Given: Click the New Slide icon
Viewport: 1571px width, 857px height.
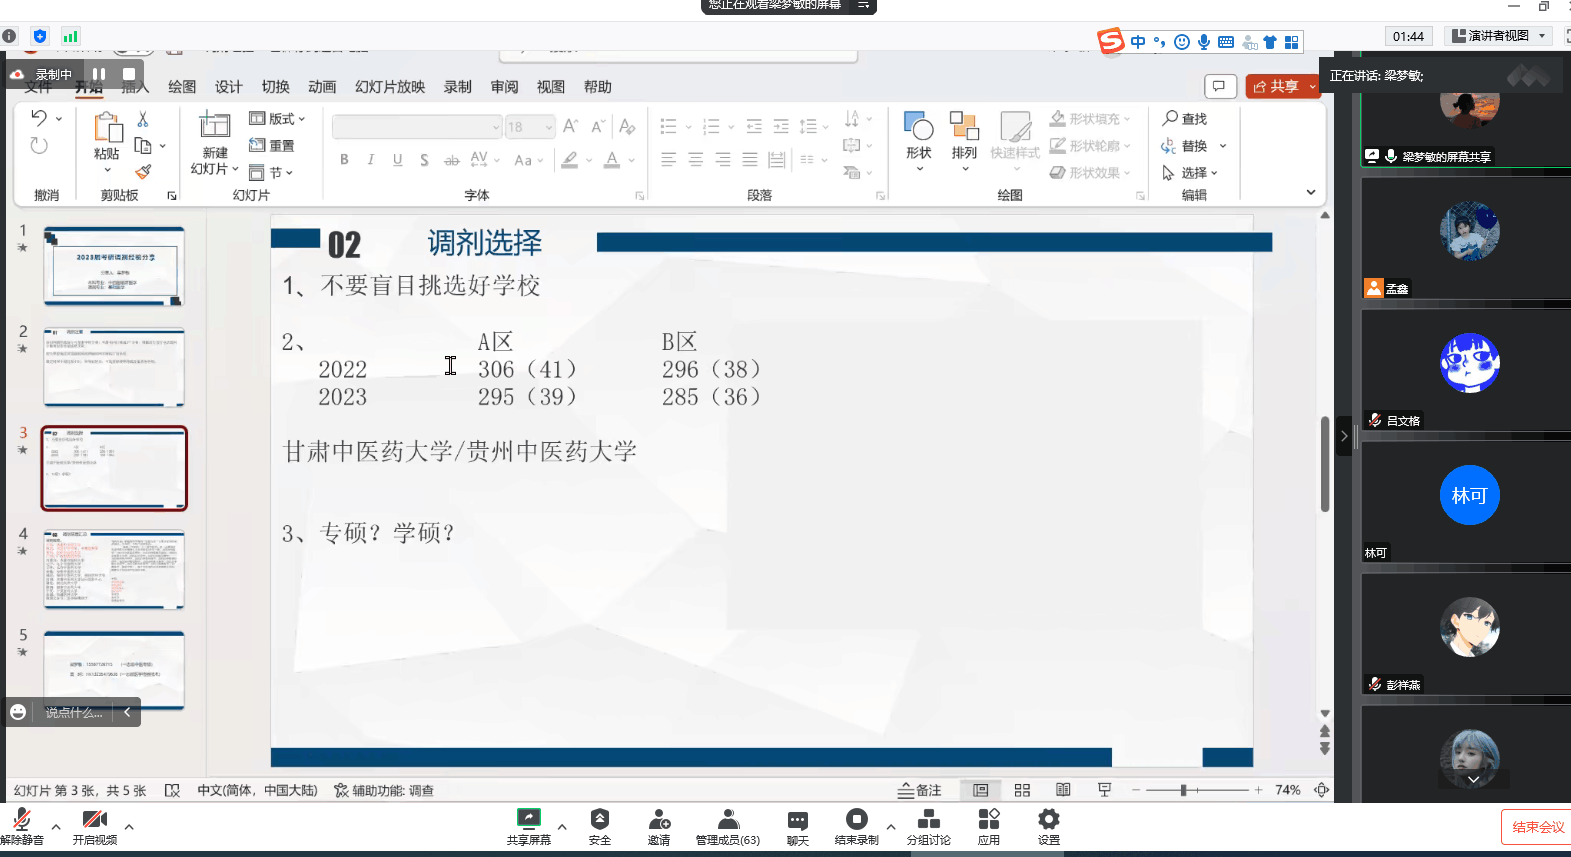Looking at the screenshot, I should point(214,126).
